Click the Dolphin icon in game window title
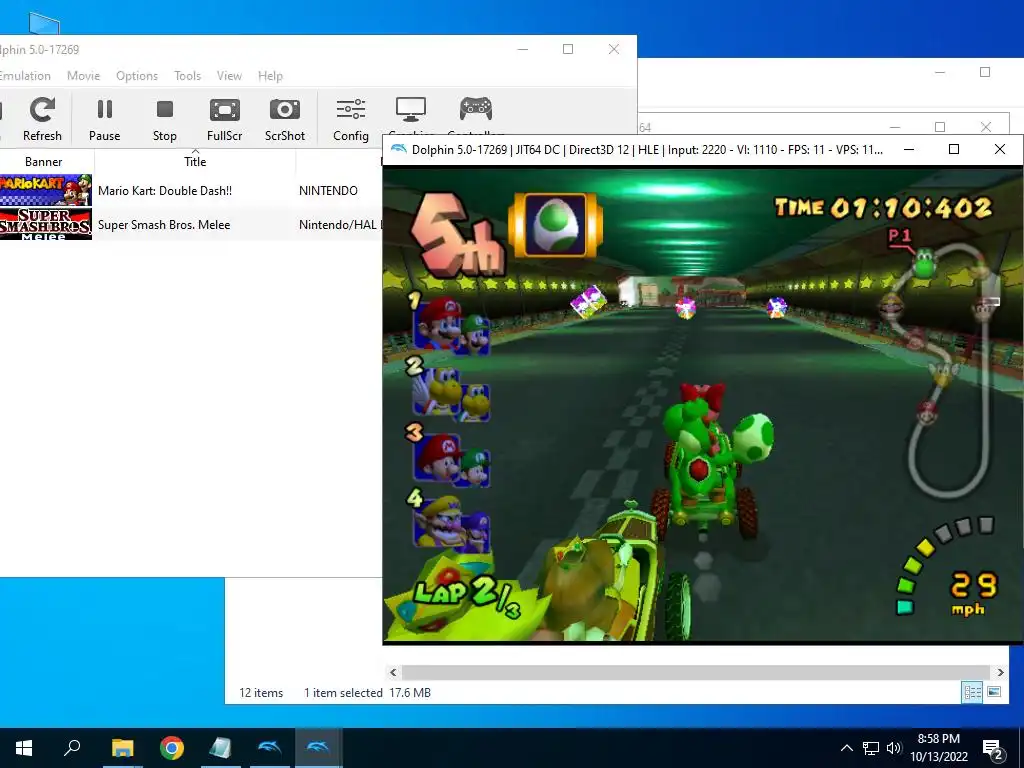 (398, 149)
